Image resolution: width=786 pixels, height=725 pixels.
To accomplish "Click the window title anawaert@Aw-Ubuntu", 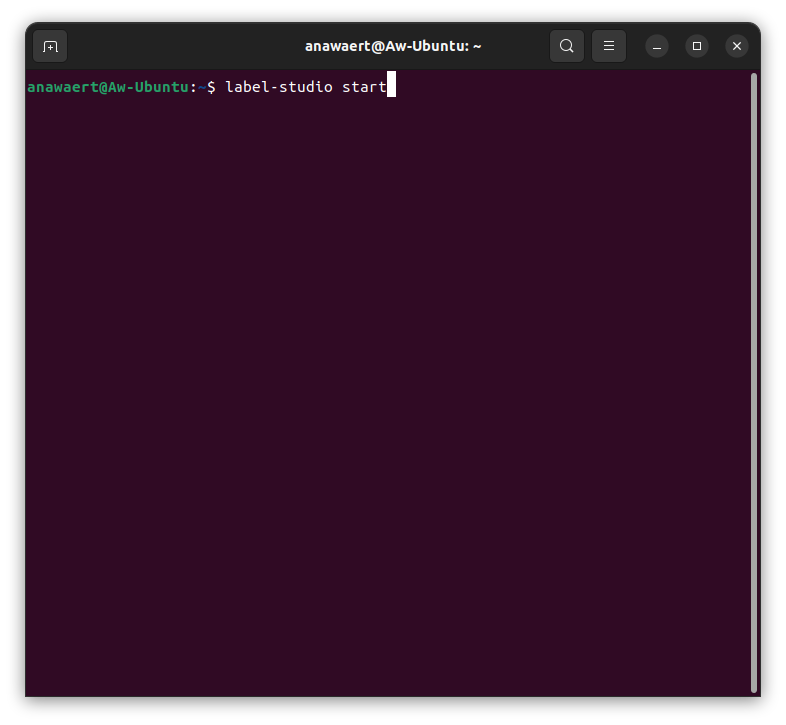I will (x=393, y=46).
